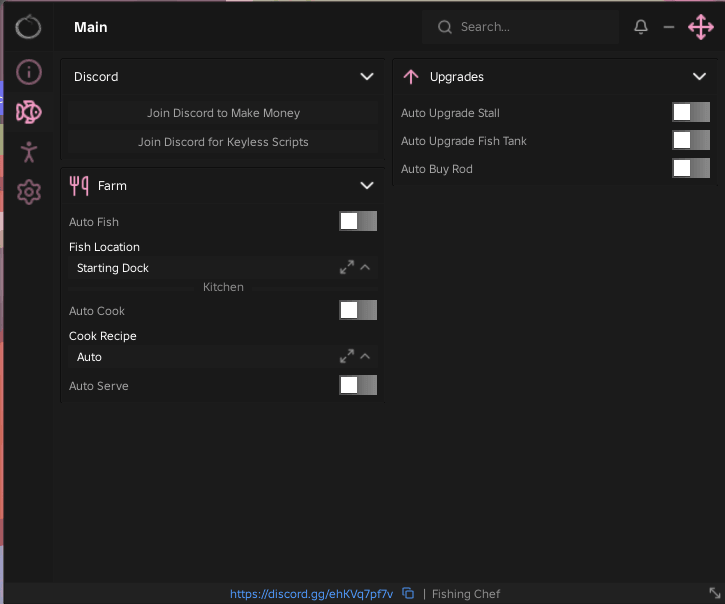Expand Fish Location list with arrows icon
Screen dimensions: 725x604
pos(347,267)
